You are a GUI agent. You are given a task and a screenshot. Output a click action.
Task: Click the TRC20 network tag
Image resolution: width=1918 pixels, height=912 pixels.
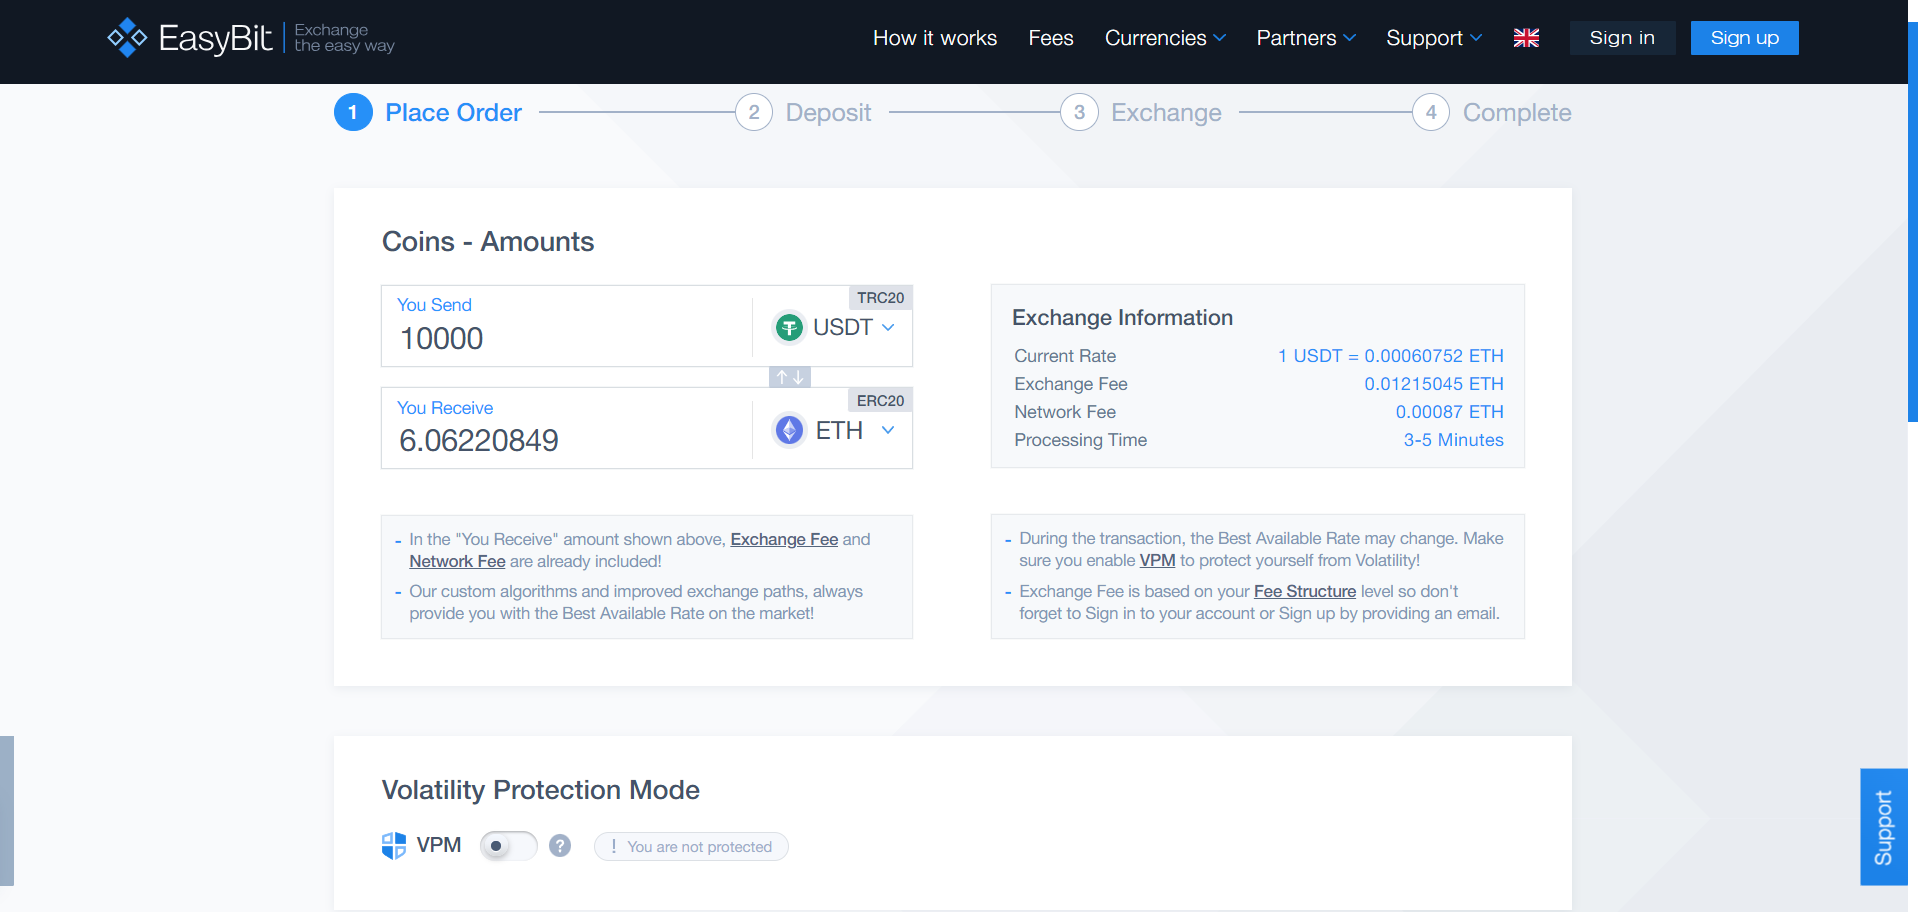click(880, 298)
